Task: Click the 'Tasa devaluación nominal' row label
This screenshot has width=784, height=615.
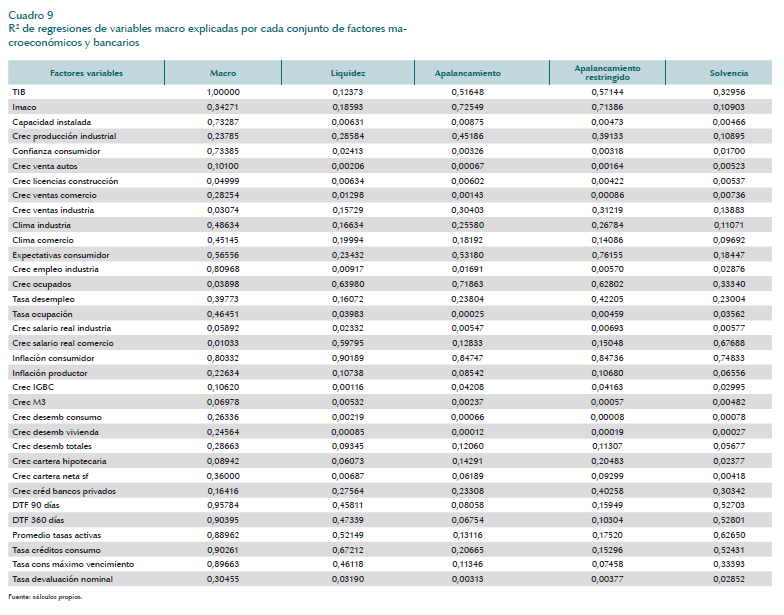Action: click(60, 579)
